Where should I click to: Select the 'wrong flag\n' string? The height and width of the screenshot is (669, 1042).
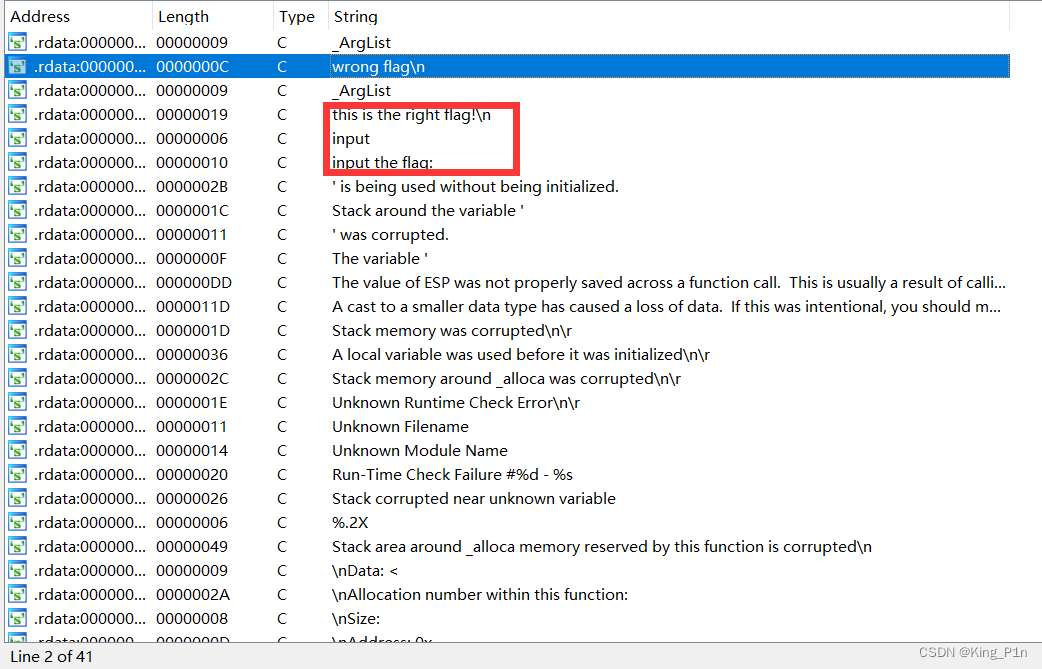point(378,66)
